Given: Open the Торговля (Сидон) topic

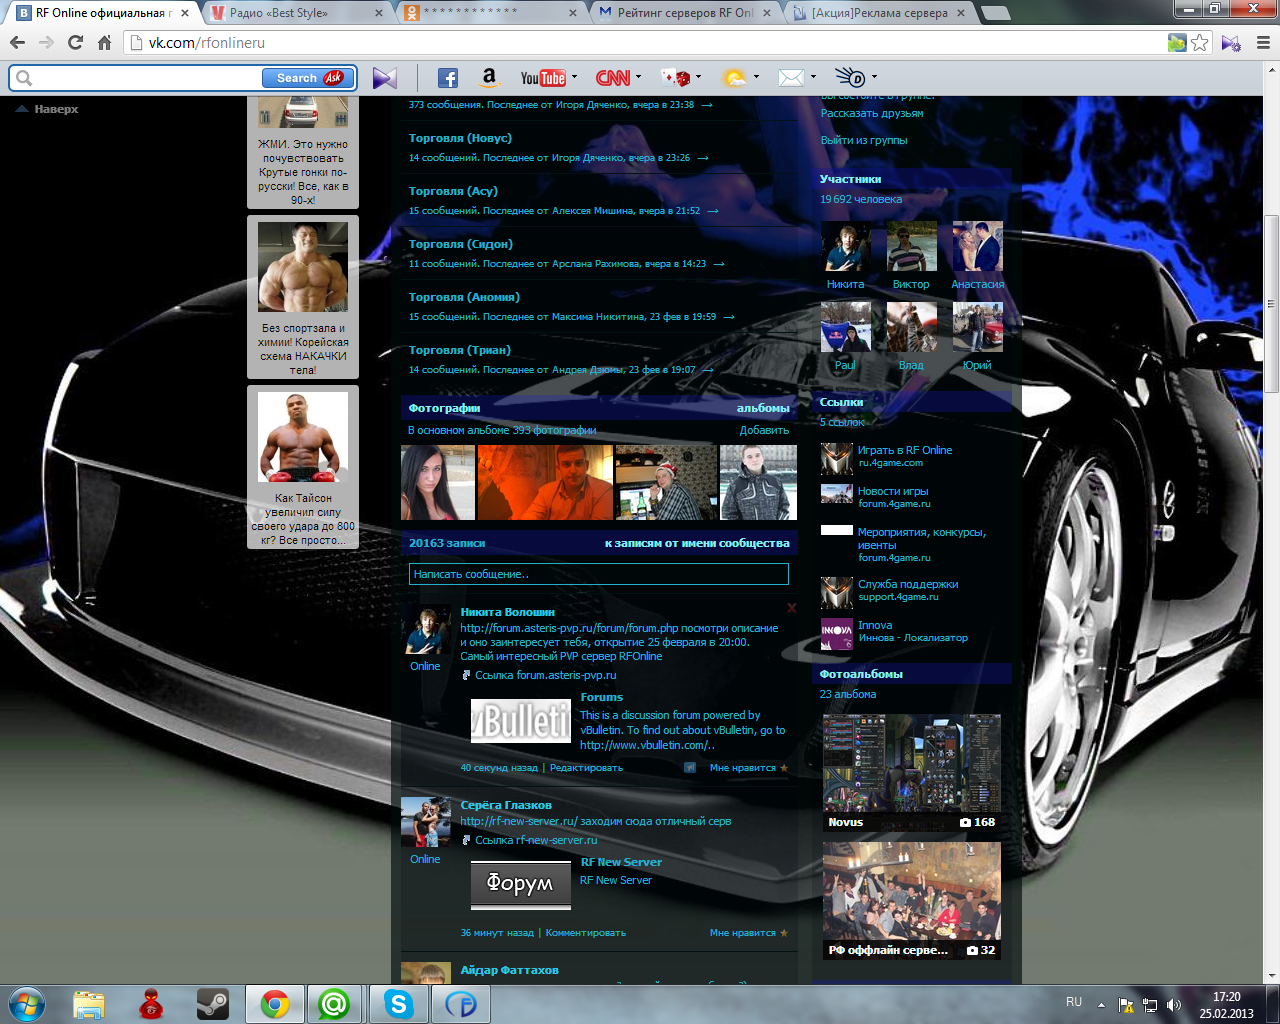Looking at the screenshot, I should coord(461,244).
